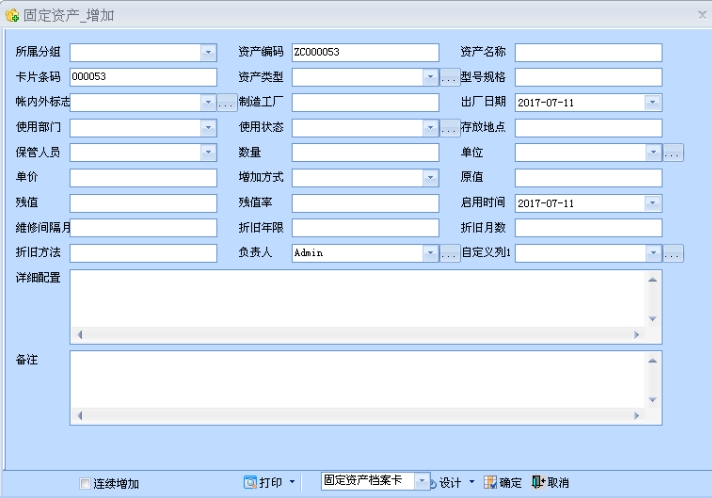Click the 制造工厂 input field
The width and height of the screenshot is (712, 498).
click(x=366, y=102)
